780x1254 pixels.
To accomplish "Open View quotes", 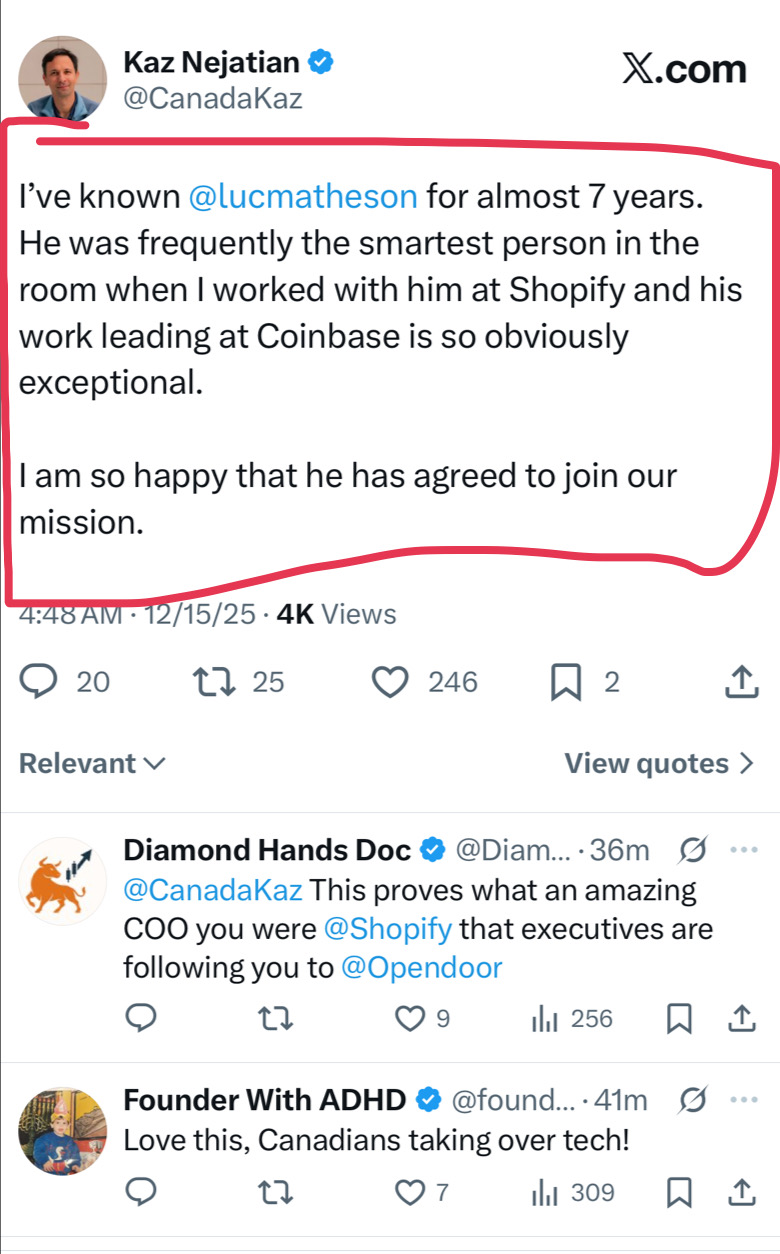I will click(658, 764).
